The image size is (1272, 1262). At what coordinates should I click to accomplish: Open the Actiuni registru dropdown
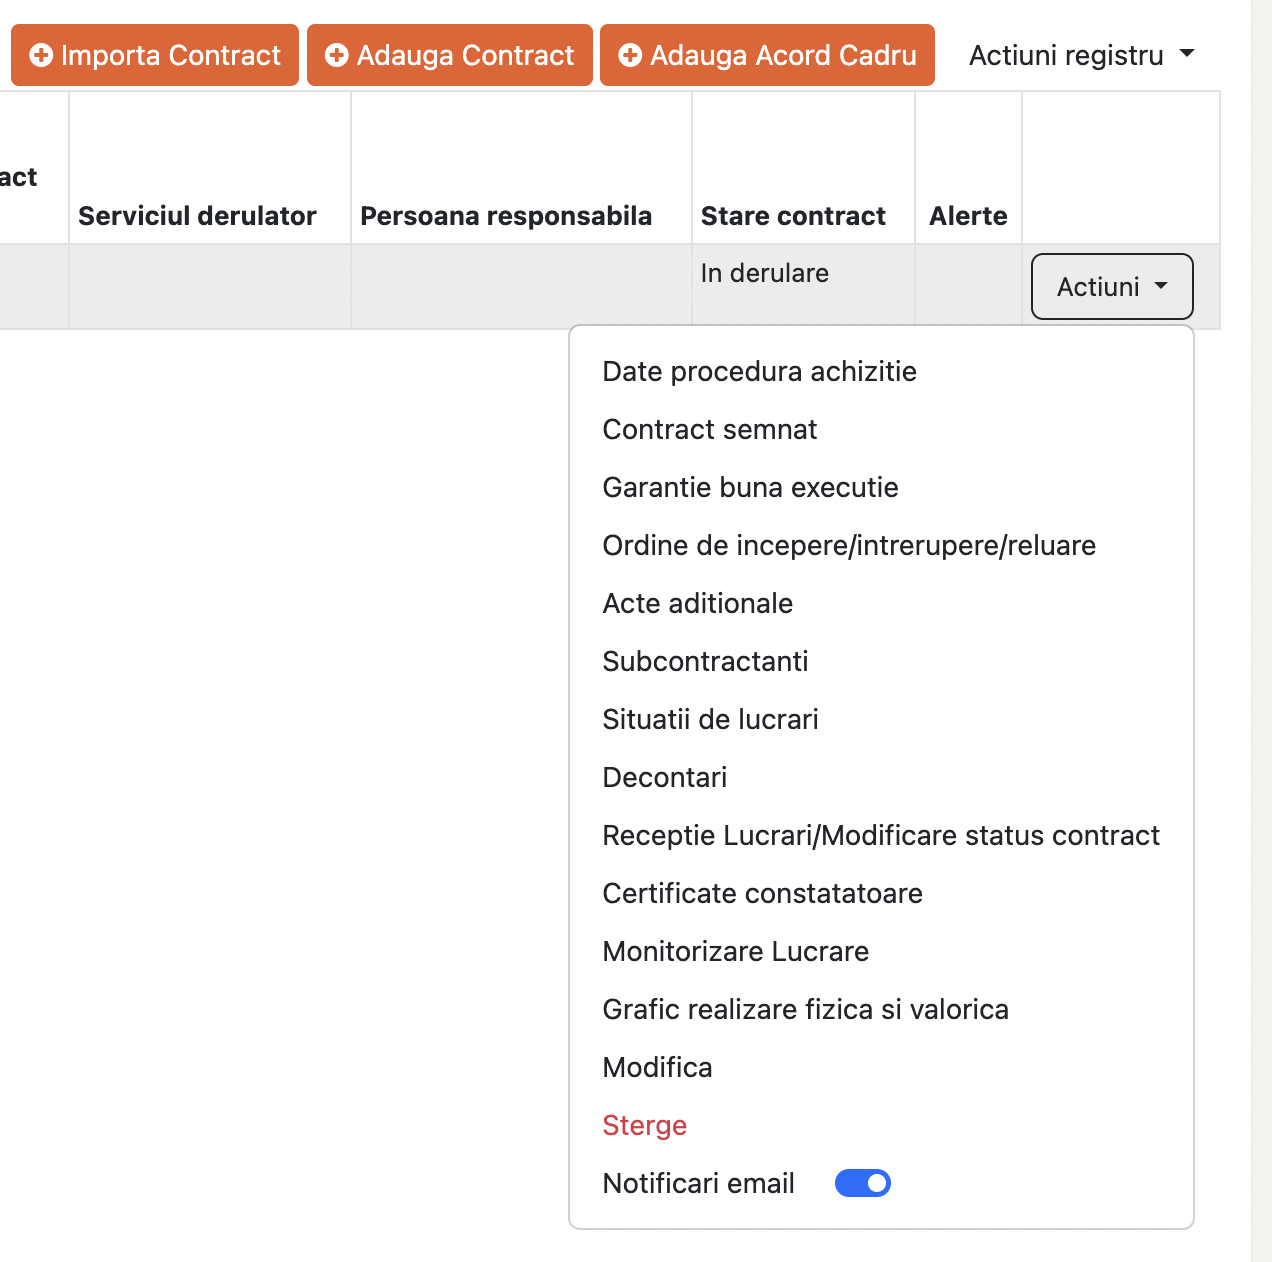tap(1081, 55)
